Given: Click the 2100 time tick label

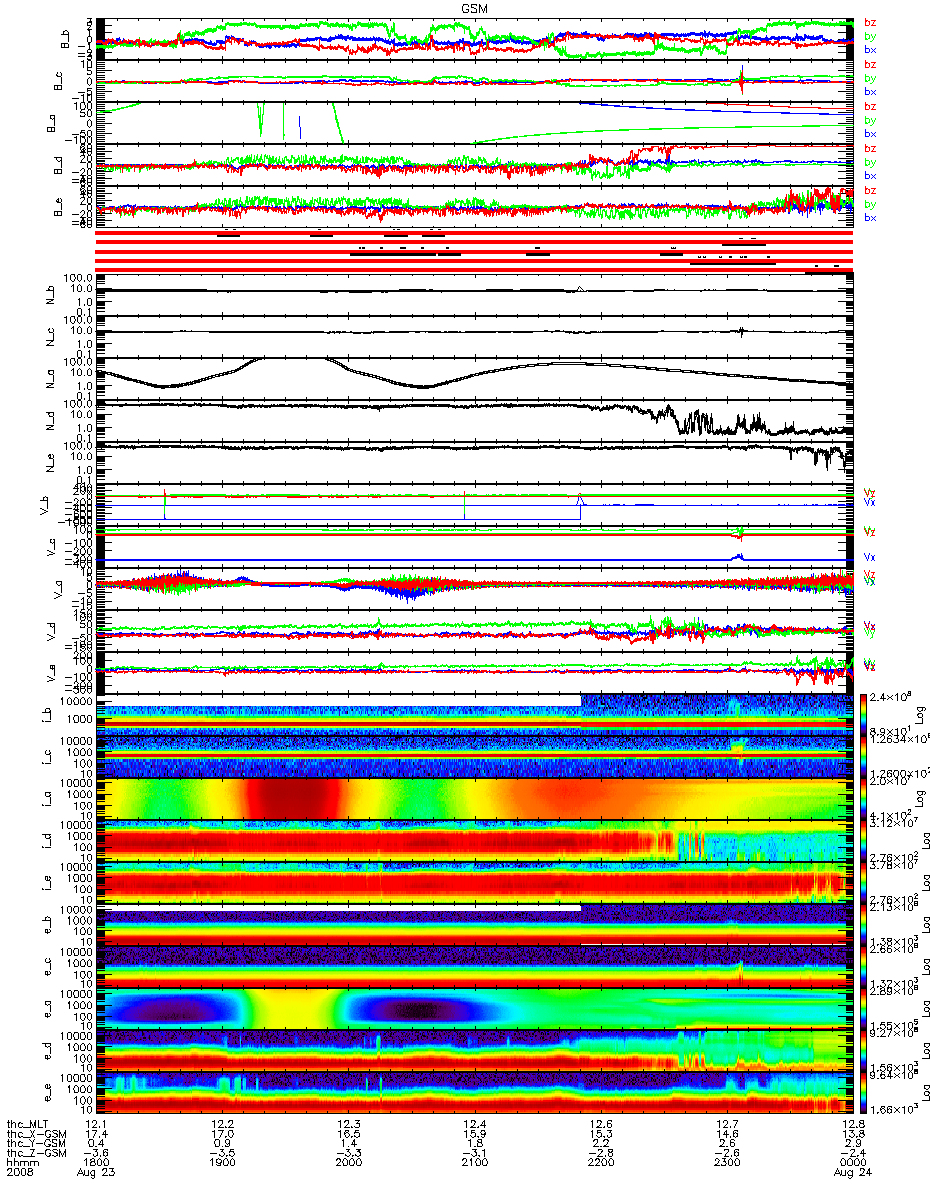Looking at the screenshot, I should click(474, 1162).
